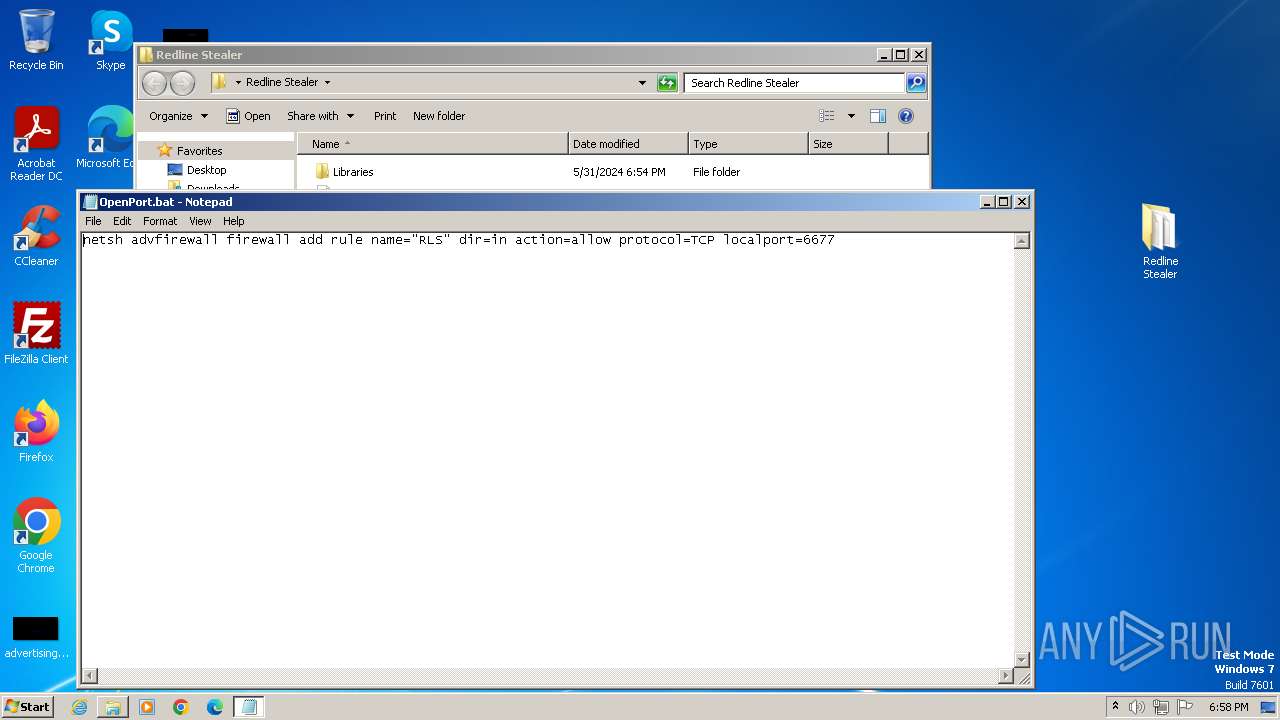This screenshot has height=720, width=1280.
Task: Open Google Chrome desktop shortcut
Action: (x=36, y=536)
